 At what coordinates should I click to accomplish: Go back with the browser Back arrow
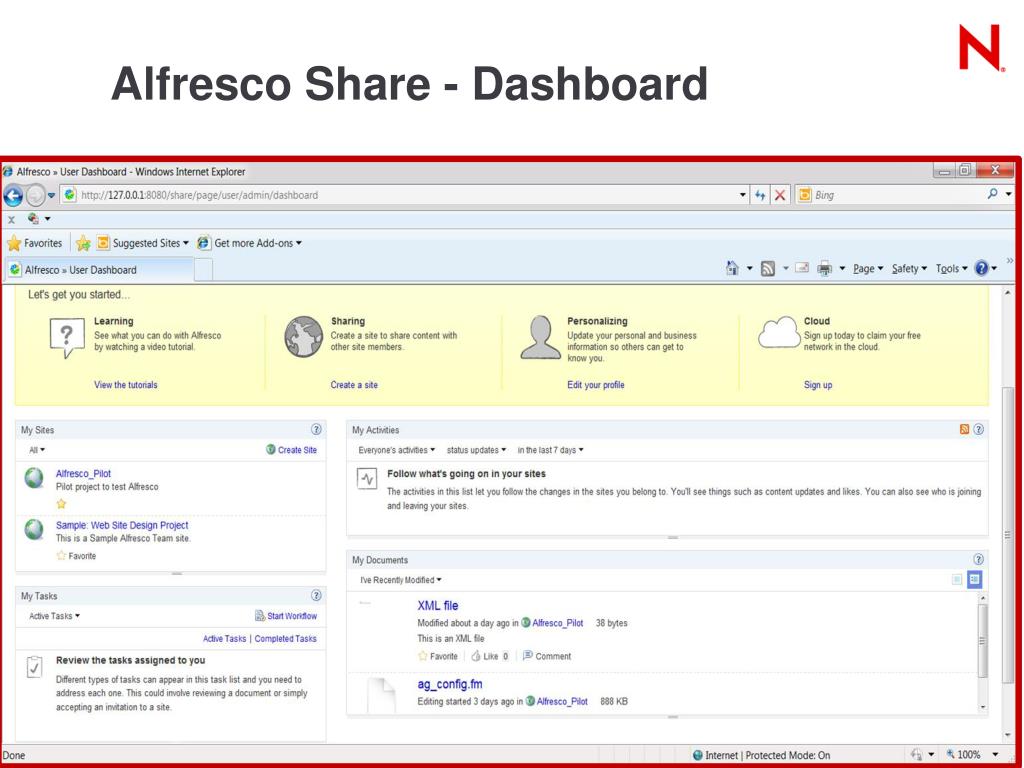coord(13,195)
